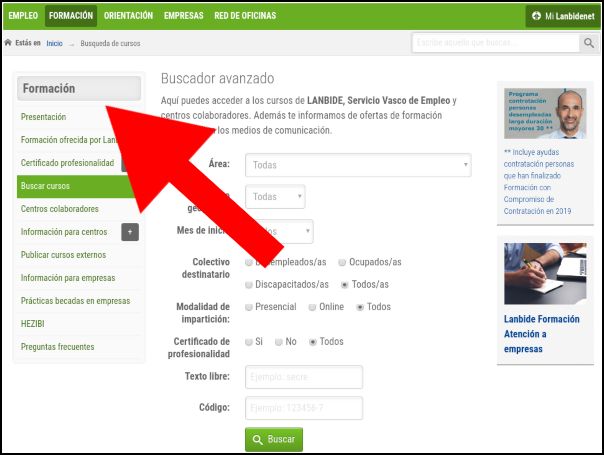Open 'Preguntas frecuentes' sidebar link

point(57,347)
